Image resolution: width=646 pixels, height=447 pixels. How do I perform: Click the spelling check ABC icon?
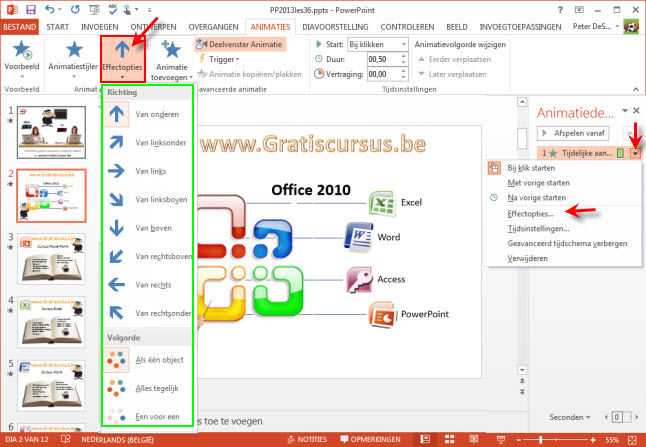point(112,9)
